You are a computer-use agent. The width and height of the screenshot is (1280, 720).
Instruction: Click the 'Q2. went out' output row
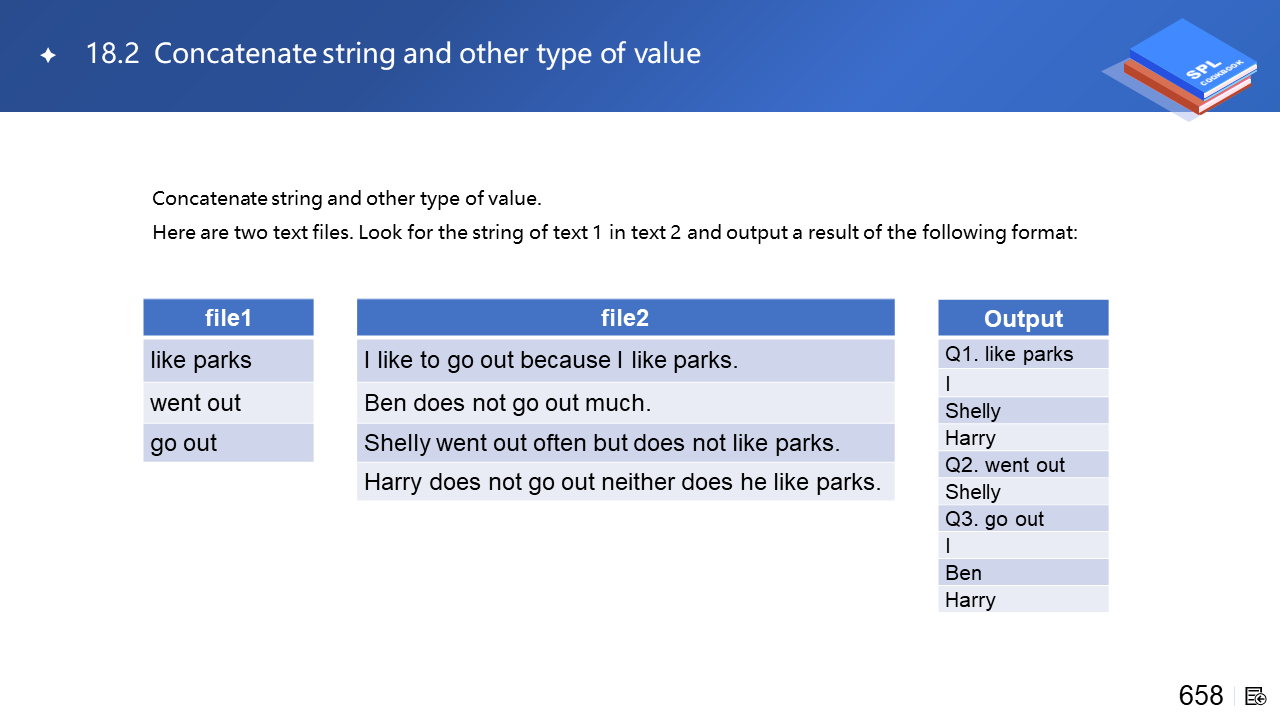point(1023,465)
